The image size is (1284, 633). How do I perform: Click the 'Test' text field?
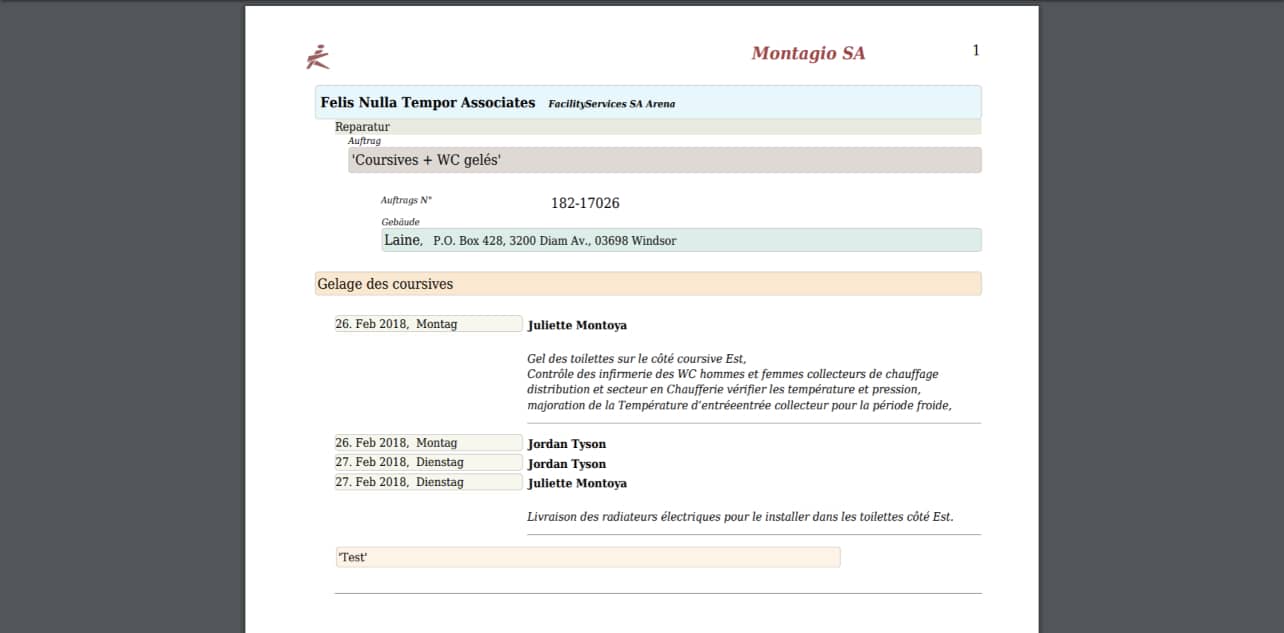pyautogui.click(x=587, y=557)
